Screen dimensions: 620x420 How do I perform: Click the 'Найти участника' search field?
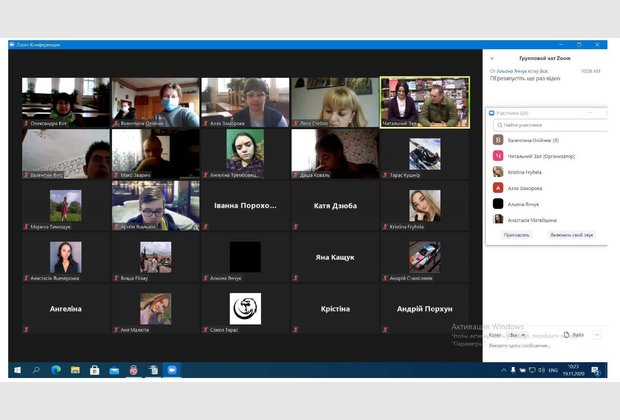click(x=550, y=125)
